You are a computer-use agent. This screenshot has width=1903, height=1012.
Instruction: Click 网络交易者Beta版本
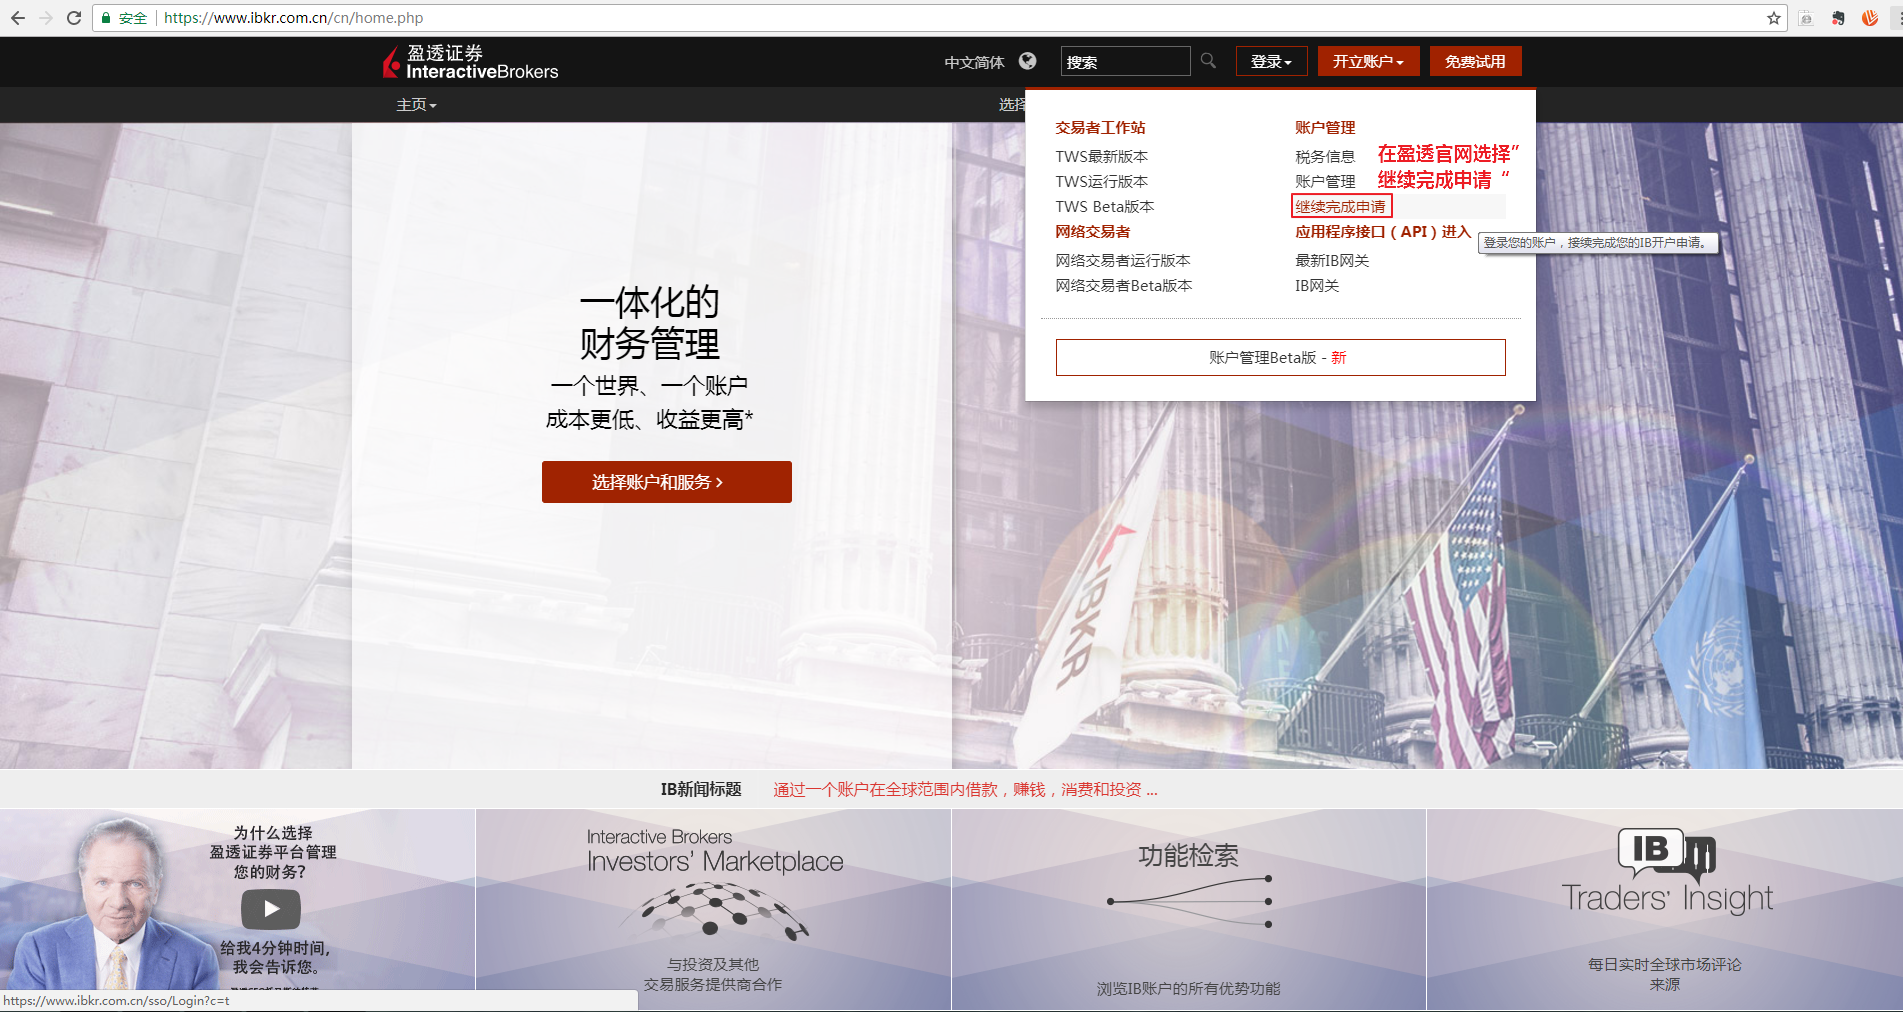pos(1123,285)
